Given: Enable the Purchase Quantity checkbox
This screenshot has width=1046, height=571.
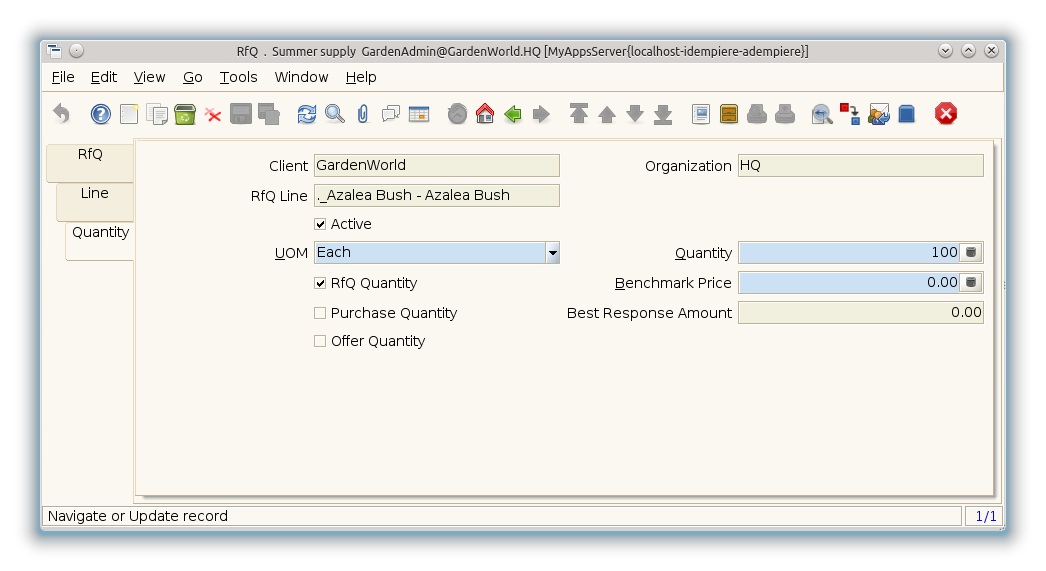Looking at the screenshot, I should [x=320, y=313].
